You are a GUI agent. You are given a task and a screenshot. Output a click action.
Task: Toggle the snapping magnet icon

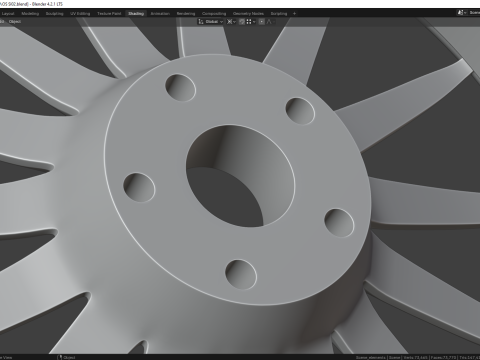pyautogui.click(x=242, y=22)
